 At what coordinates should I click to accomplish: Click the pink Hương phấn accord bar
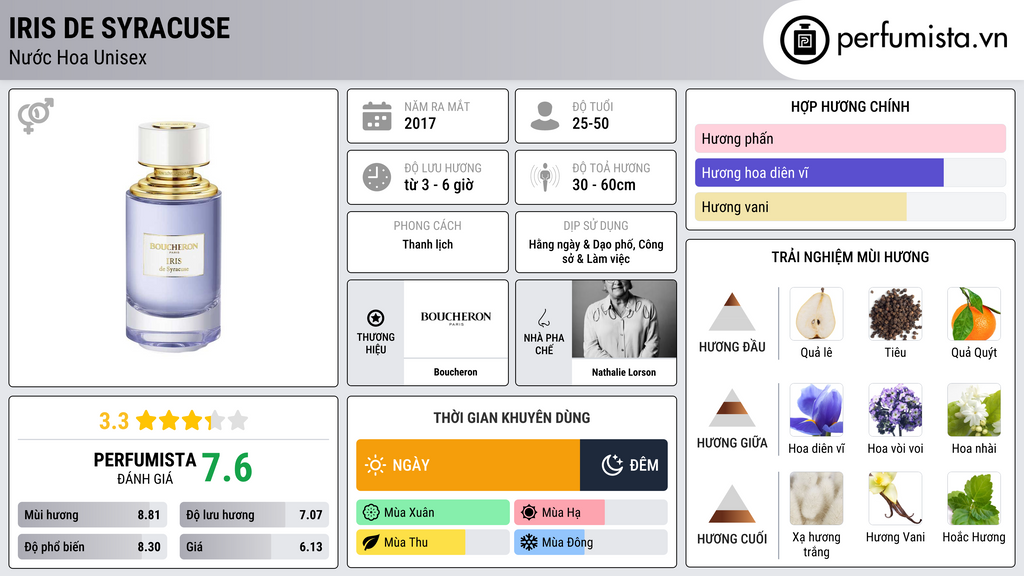[850, 138]
